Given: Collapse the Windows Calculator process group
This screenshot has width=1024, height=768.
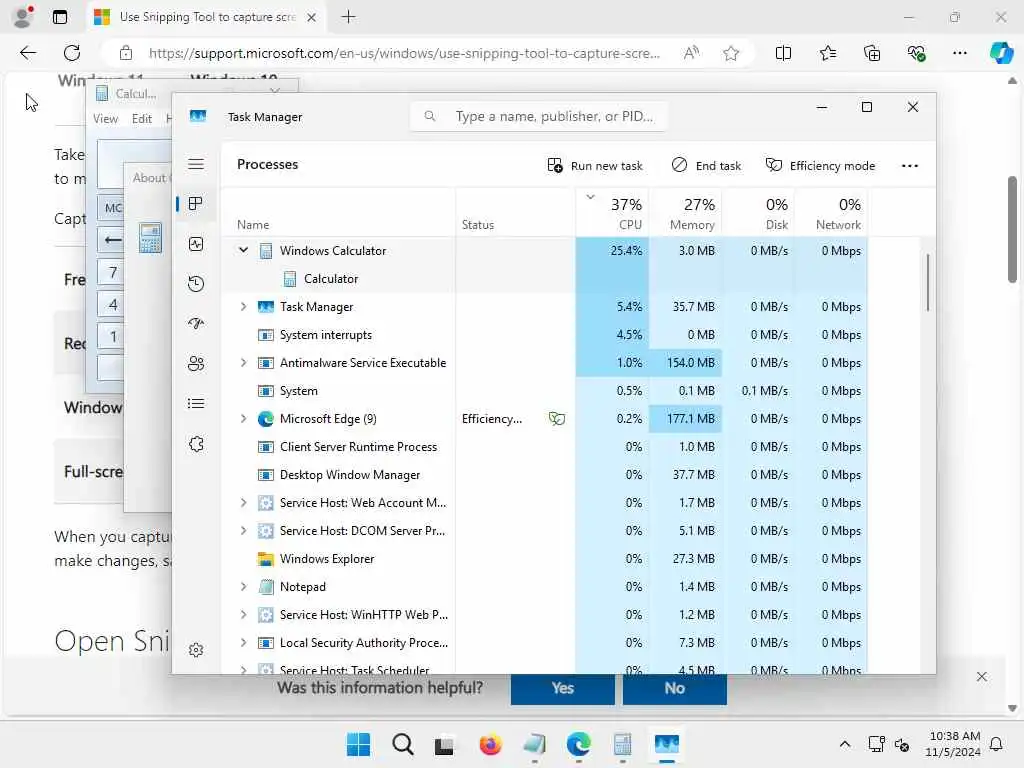Looking at the screenshot, I should [244, 250].
